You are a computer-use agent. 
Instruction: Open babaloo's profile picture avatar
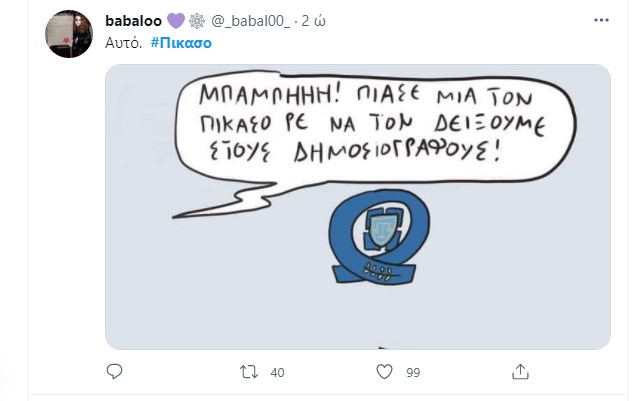click(x=69, y=34)
